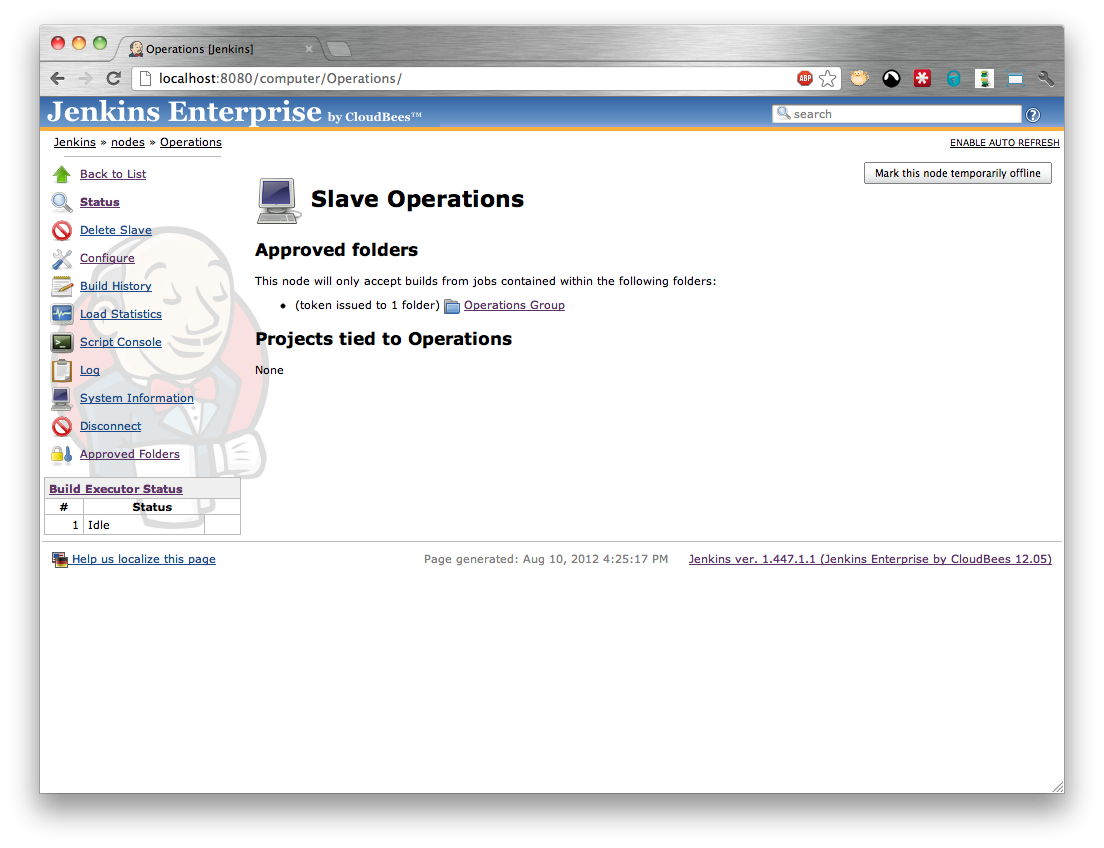Click the browser back arrow
The height and width of the screenshot is (848, 1104).
[x=58, y=78]
